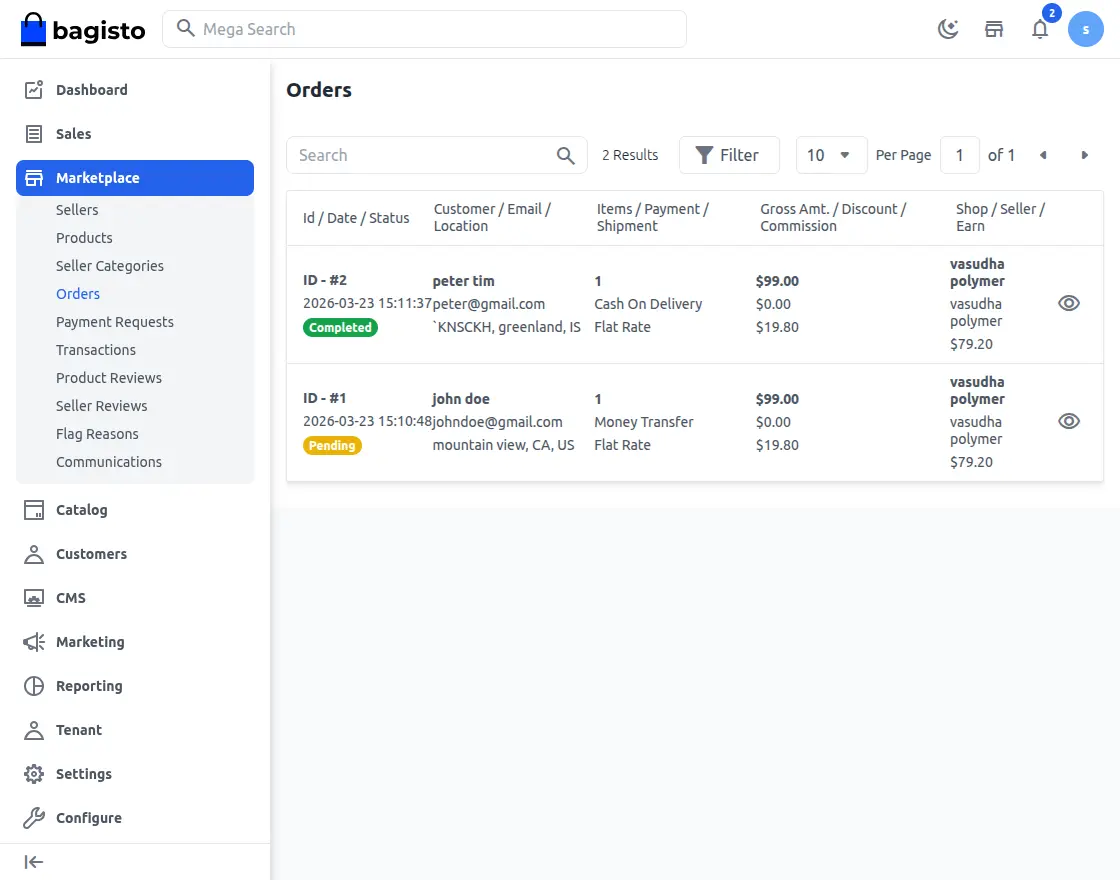Toggle dark mode moon icon

948,29
